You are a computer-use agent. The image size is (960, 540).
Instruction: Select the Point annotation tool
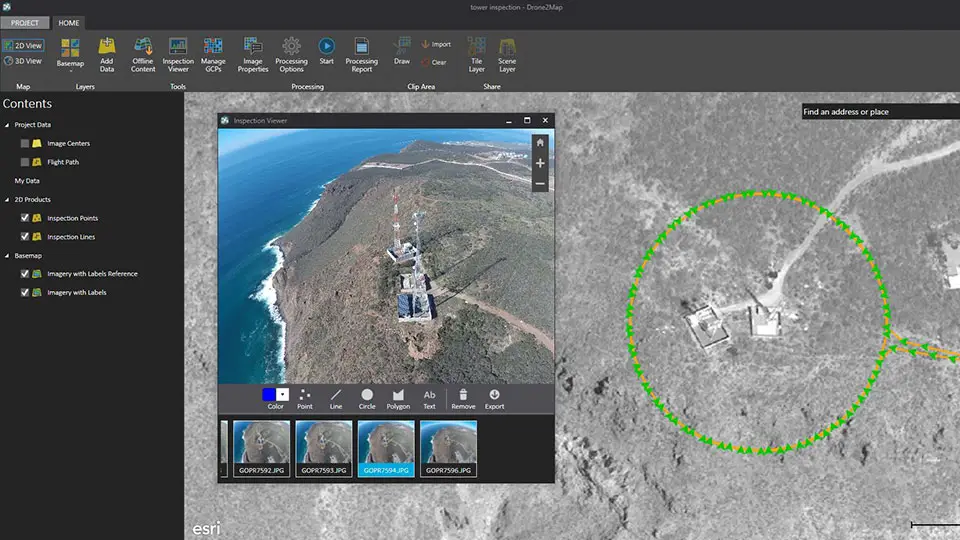tap(305, 399)
